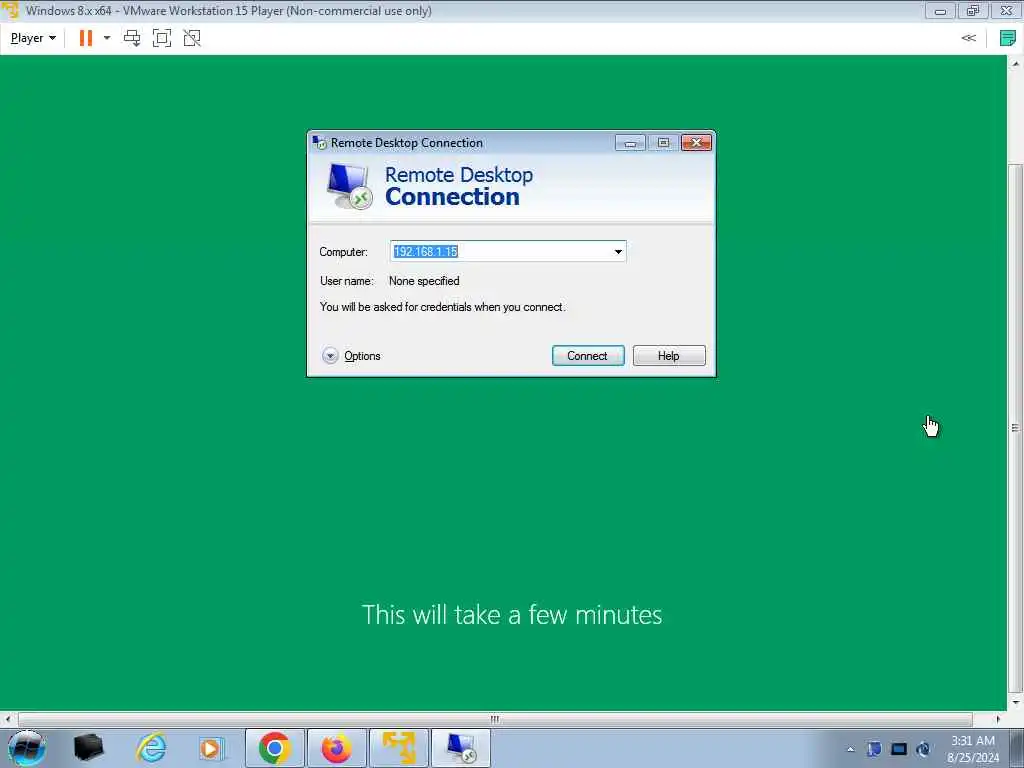Click the scroll up arrow on right
The height and width of the screenshot is (768, 1024).
click(x=1016, y=64)
